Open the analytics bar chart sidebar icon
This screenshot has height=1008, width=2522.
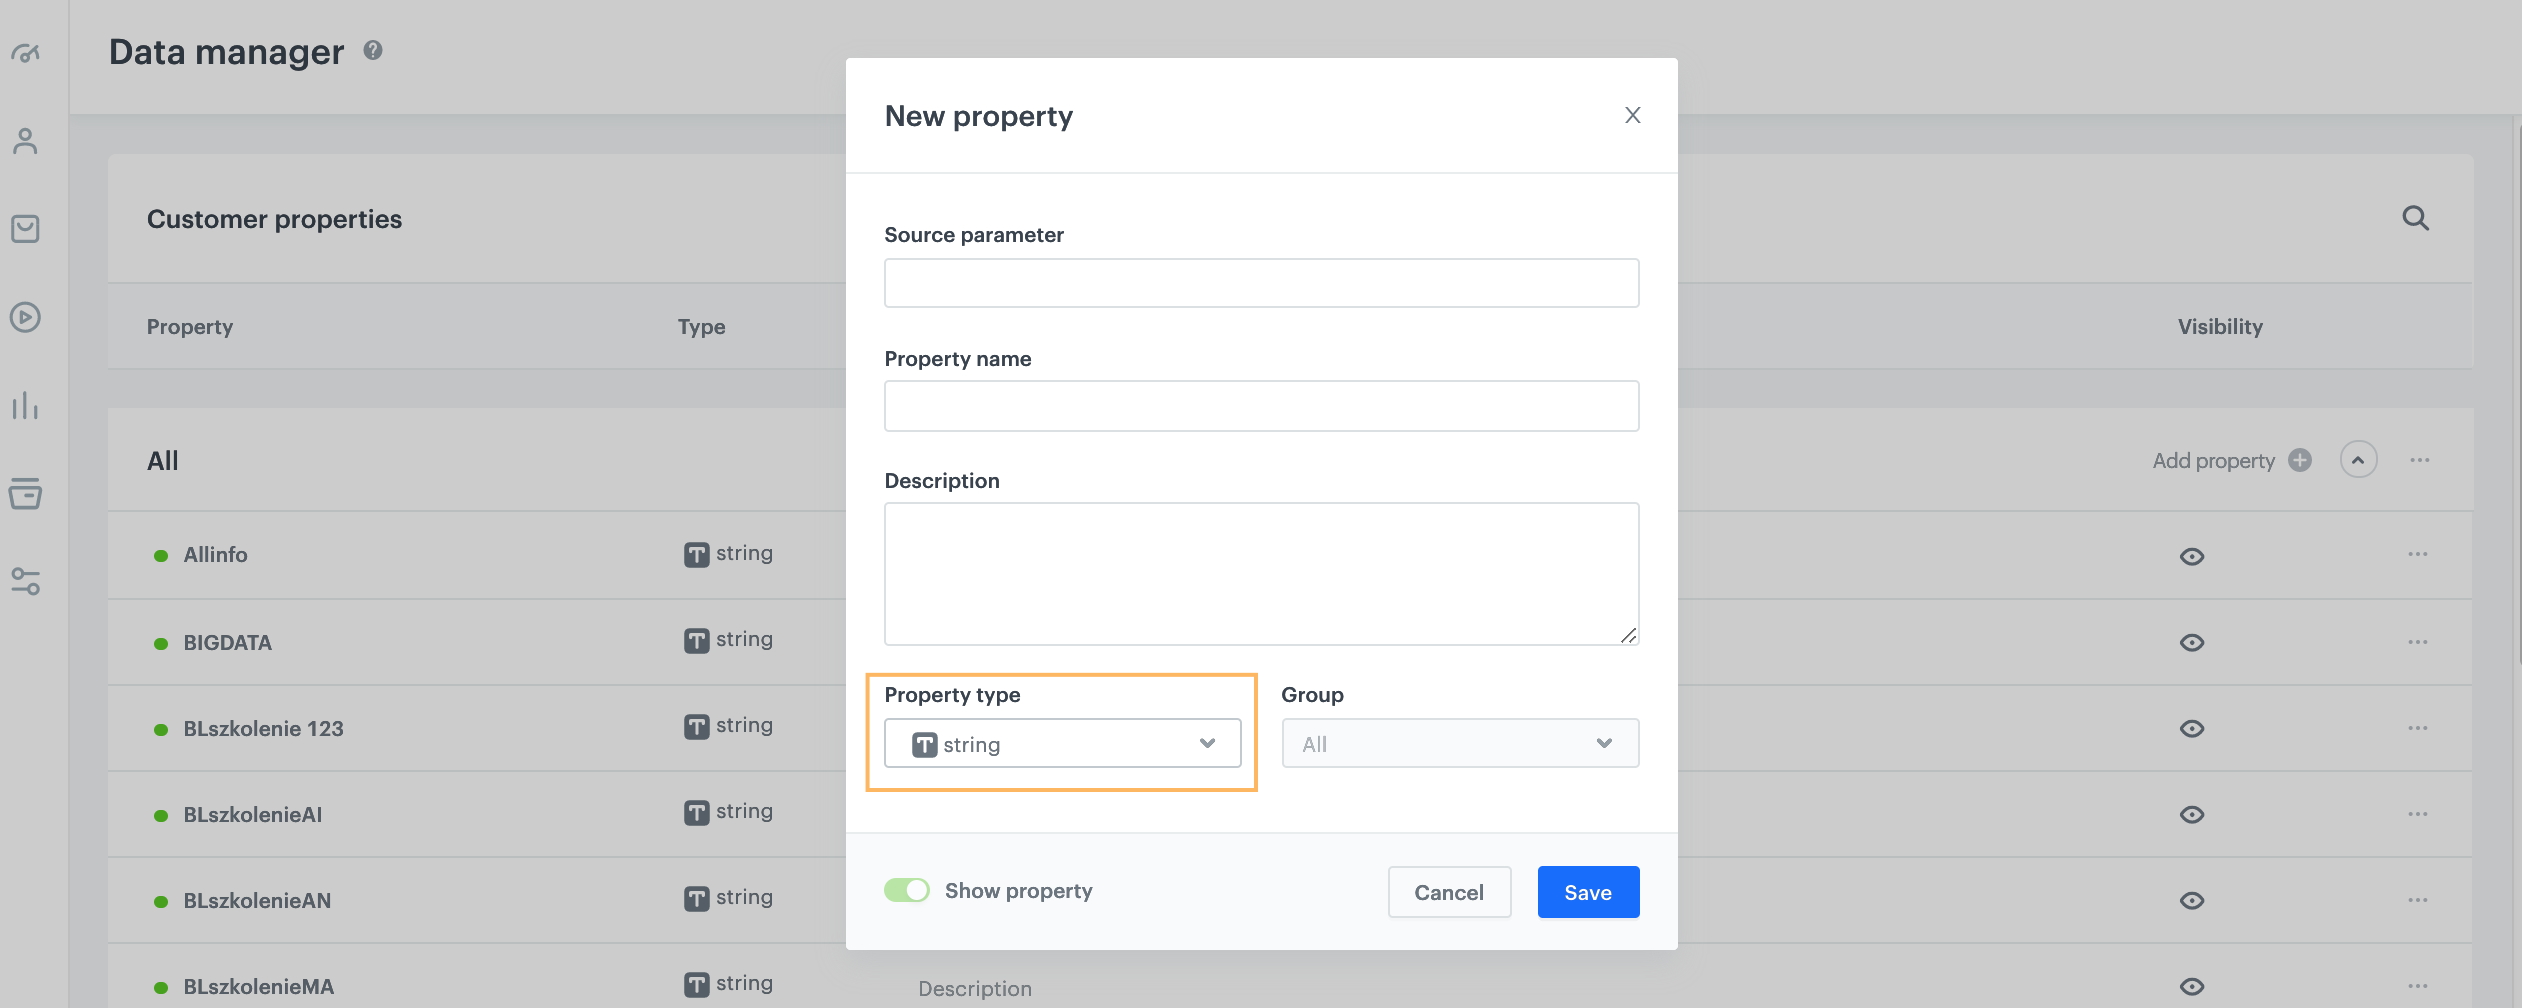[26, 405]
